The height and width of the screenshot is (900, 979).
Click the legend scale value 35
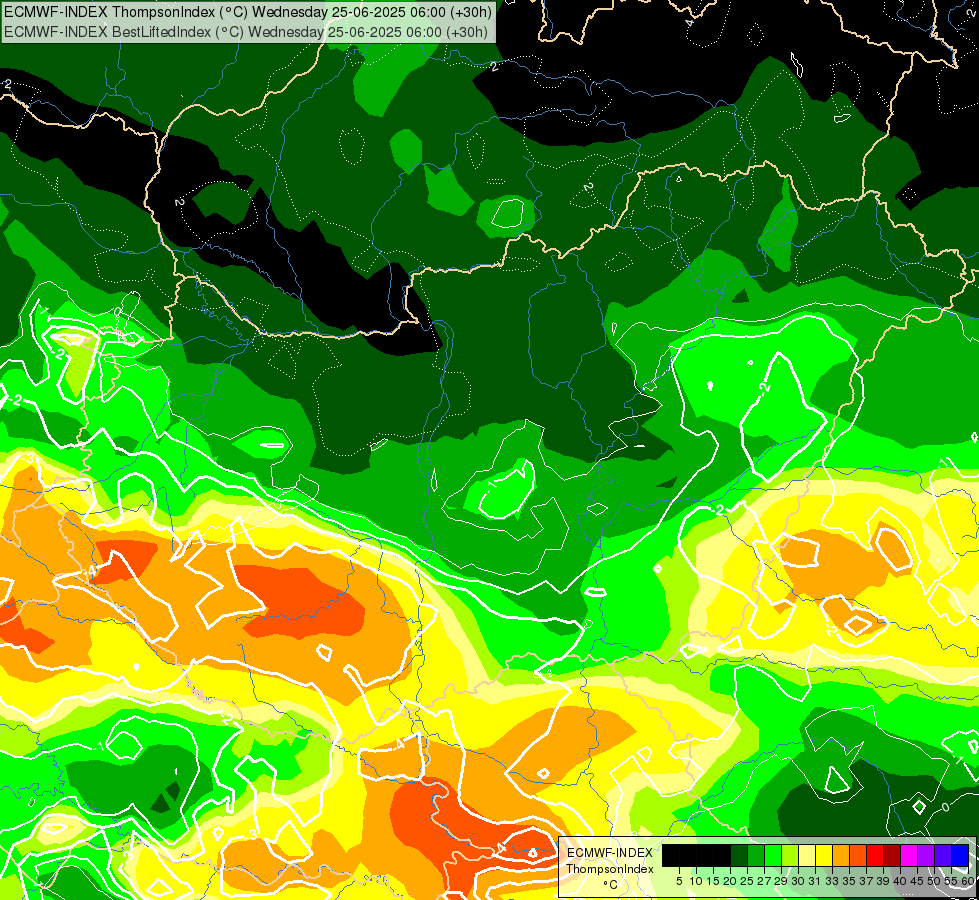click(849, 881)
